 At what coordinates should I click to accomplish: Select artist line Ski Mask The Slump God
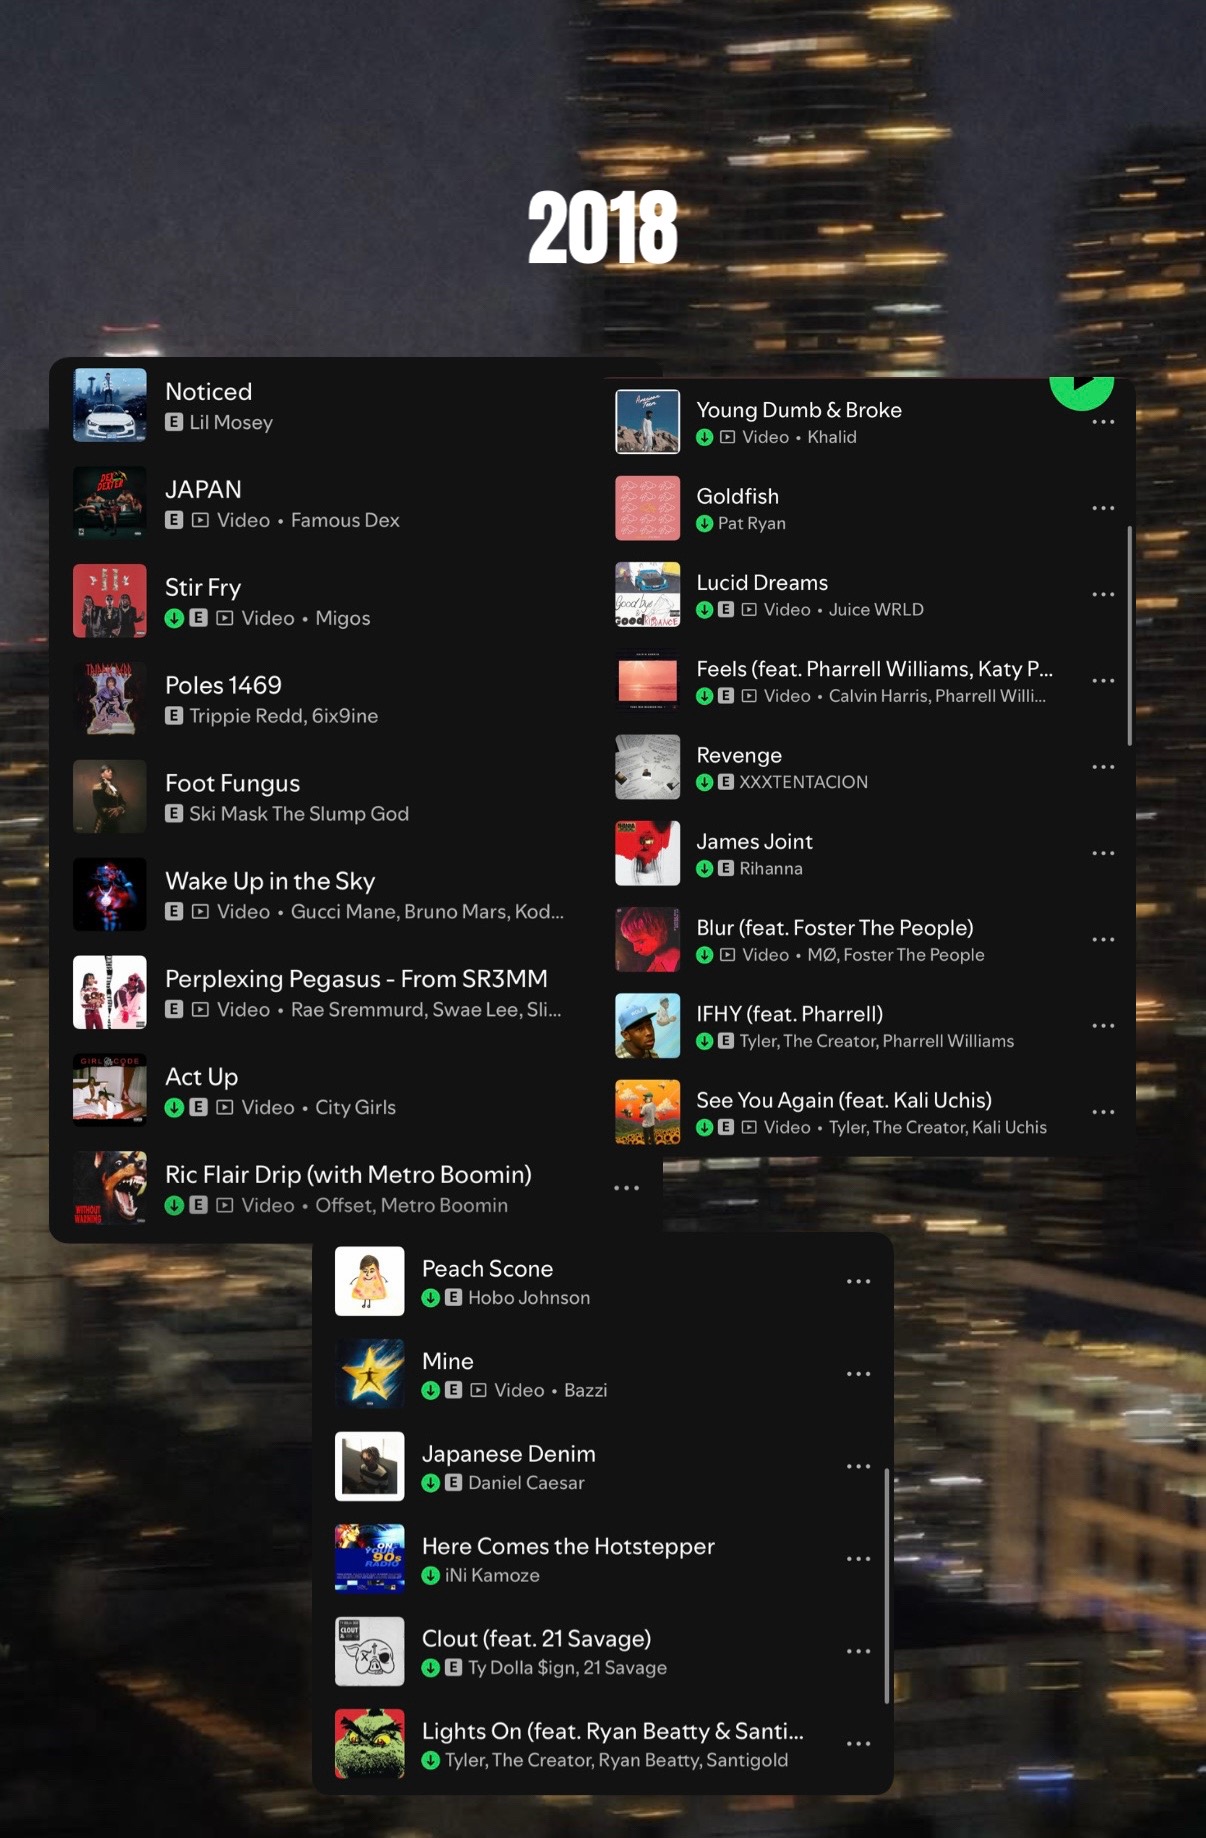pyautogui.click(x=299, y=814)
